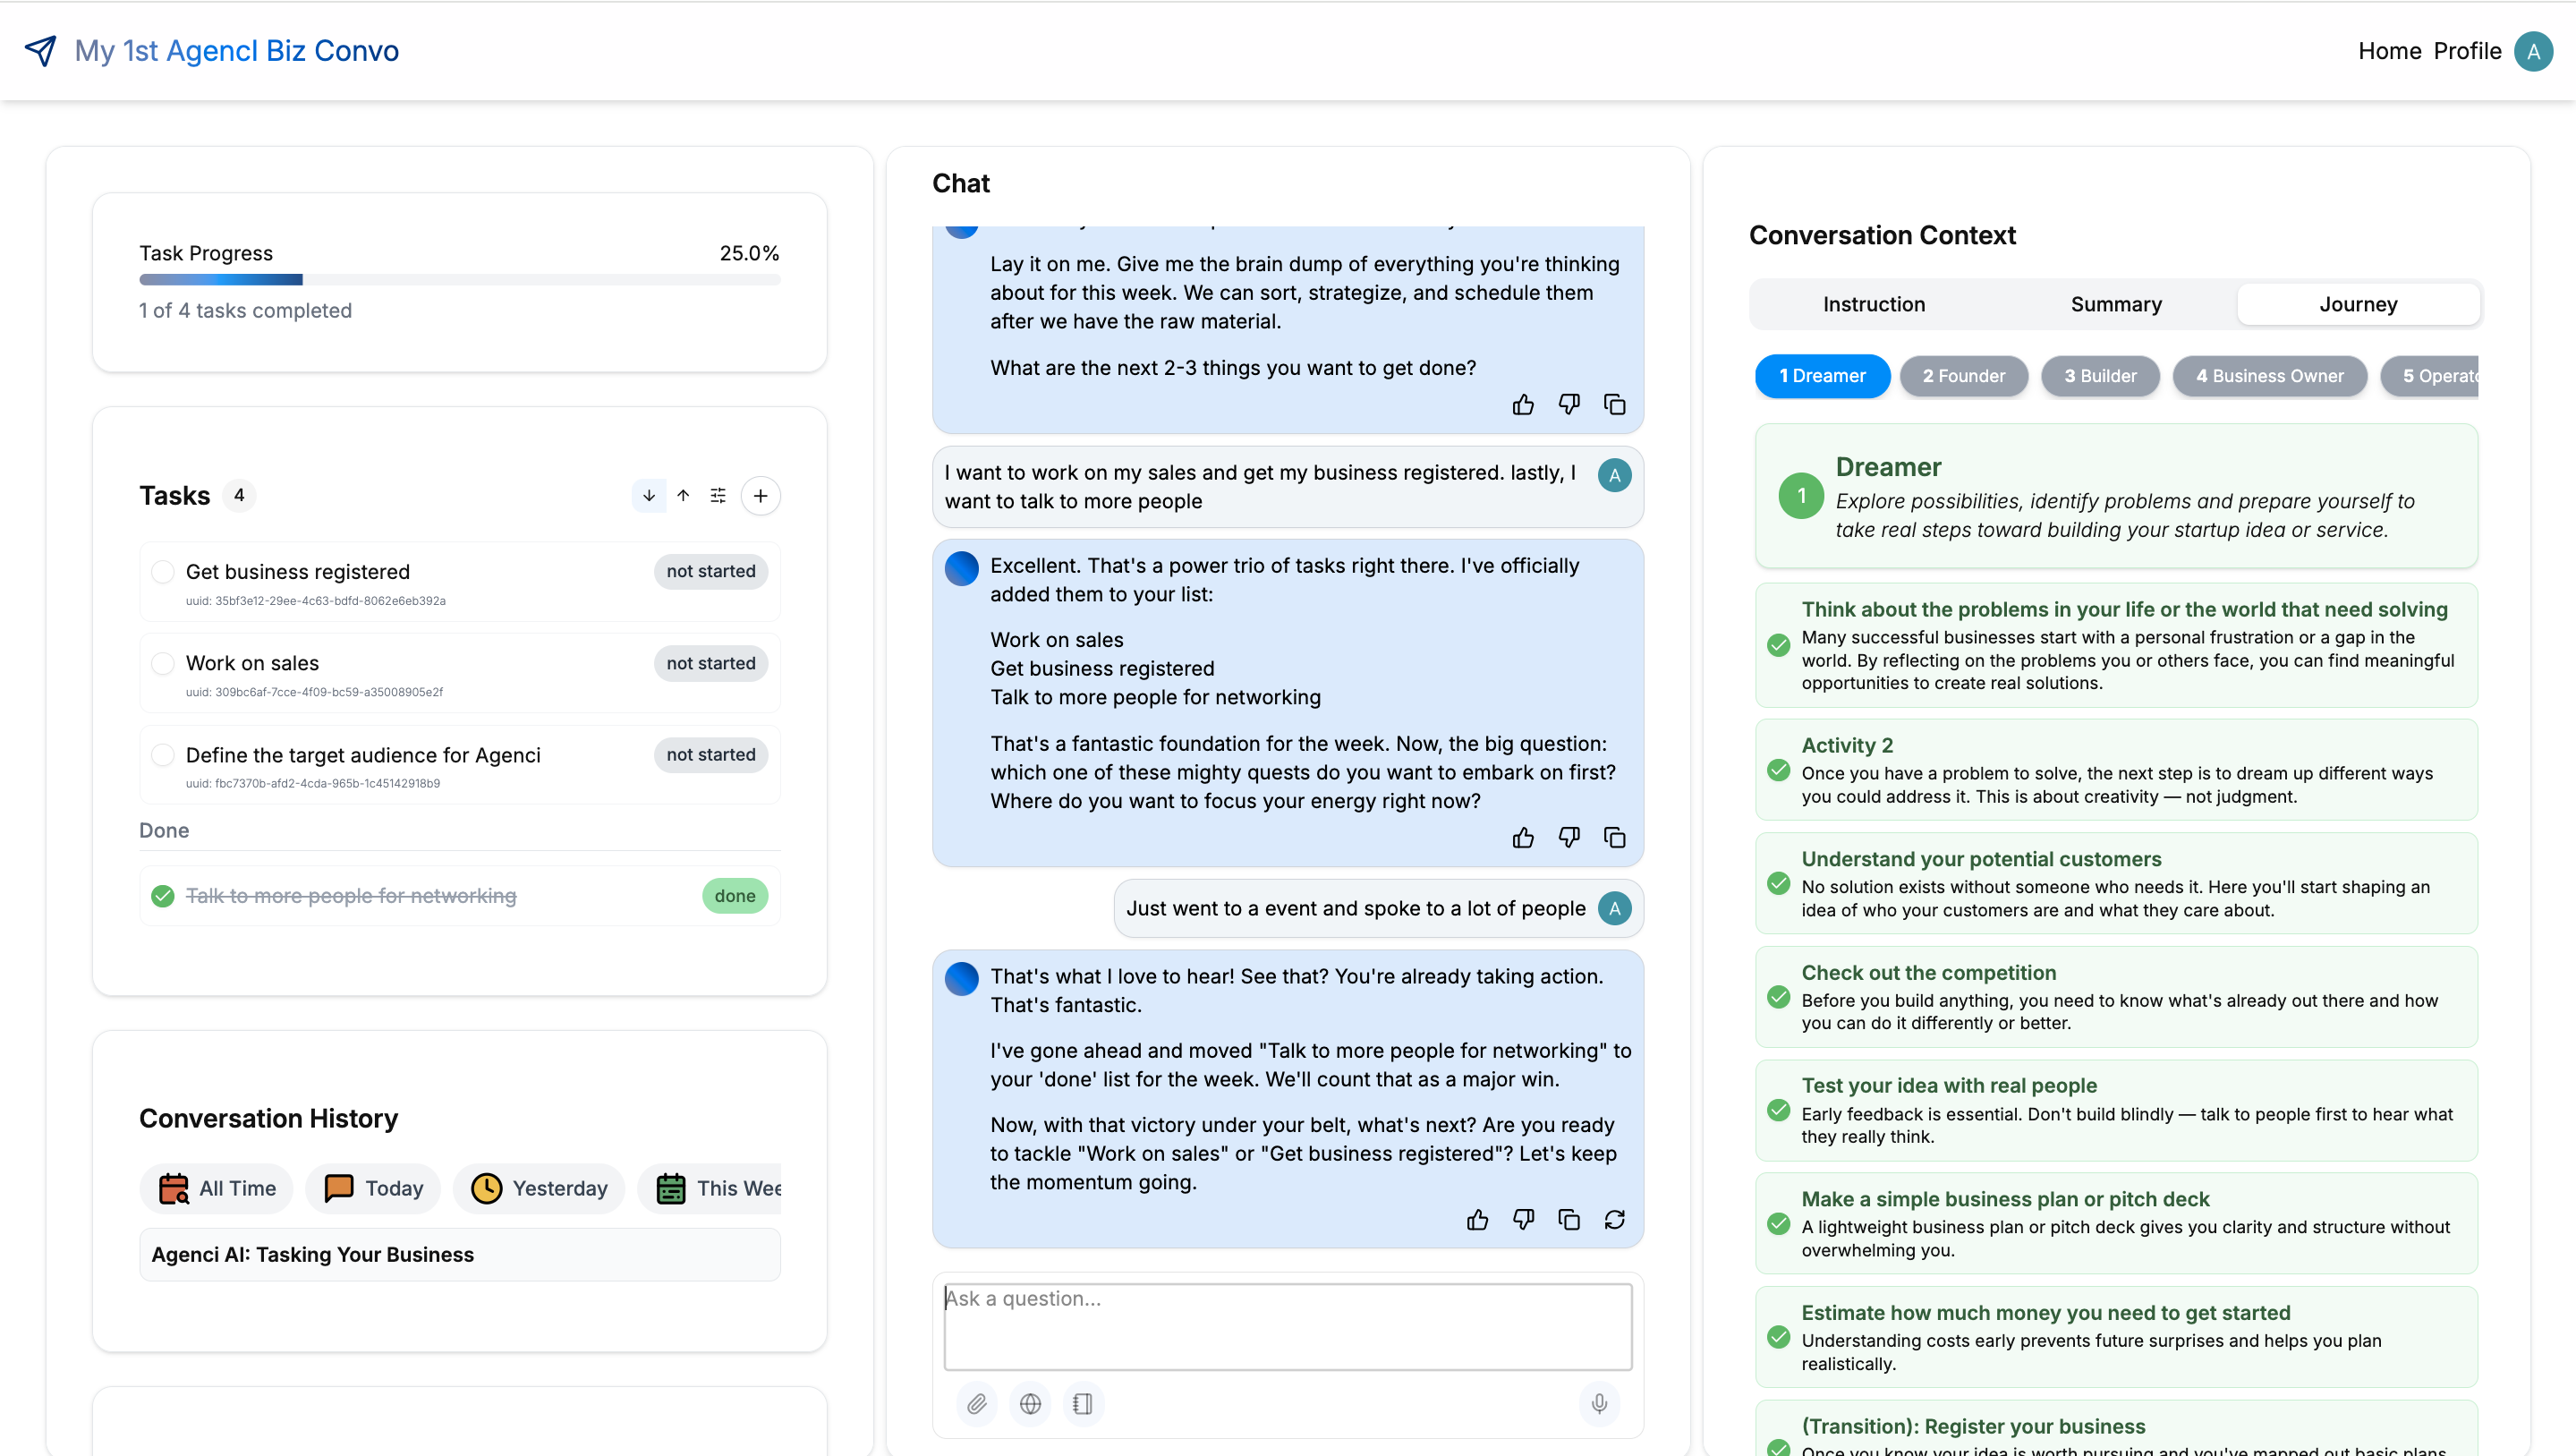Viewport: 2576px width, 1456px height.
Task: Toggle check for 'Understand your potential customers'
Action: point(1778,883)
